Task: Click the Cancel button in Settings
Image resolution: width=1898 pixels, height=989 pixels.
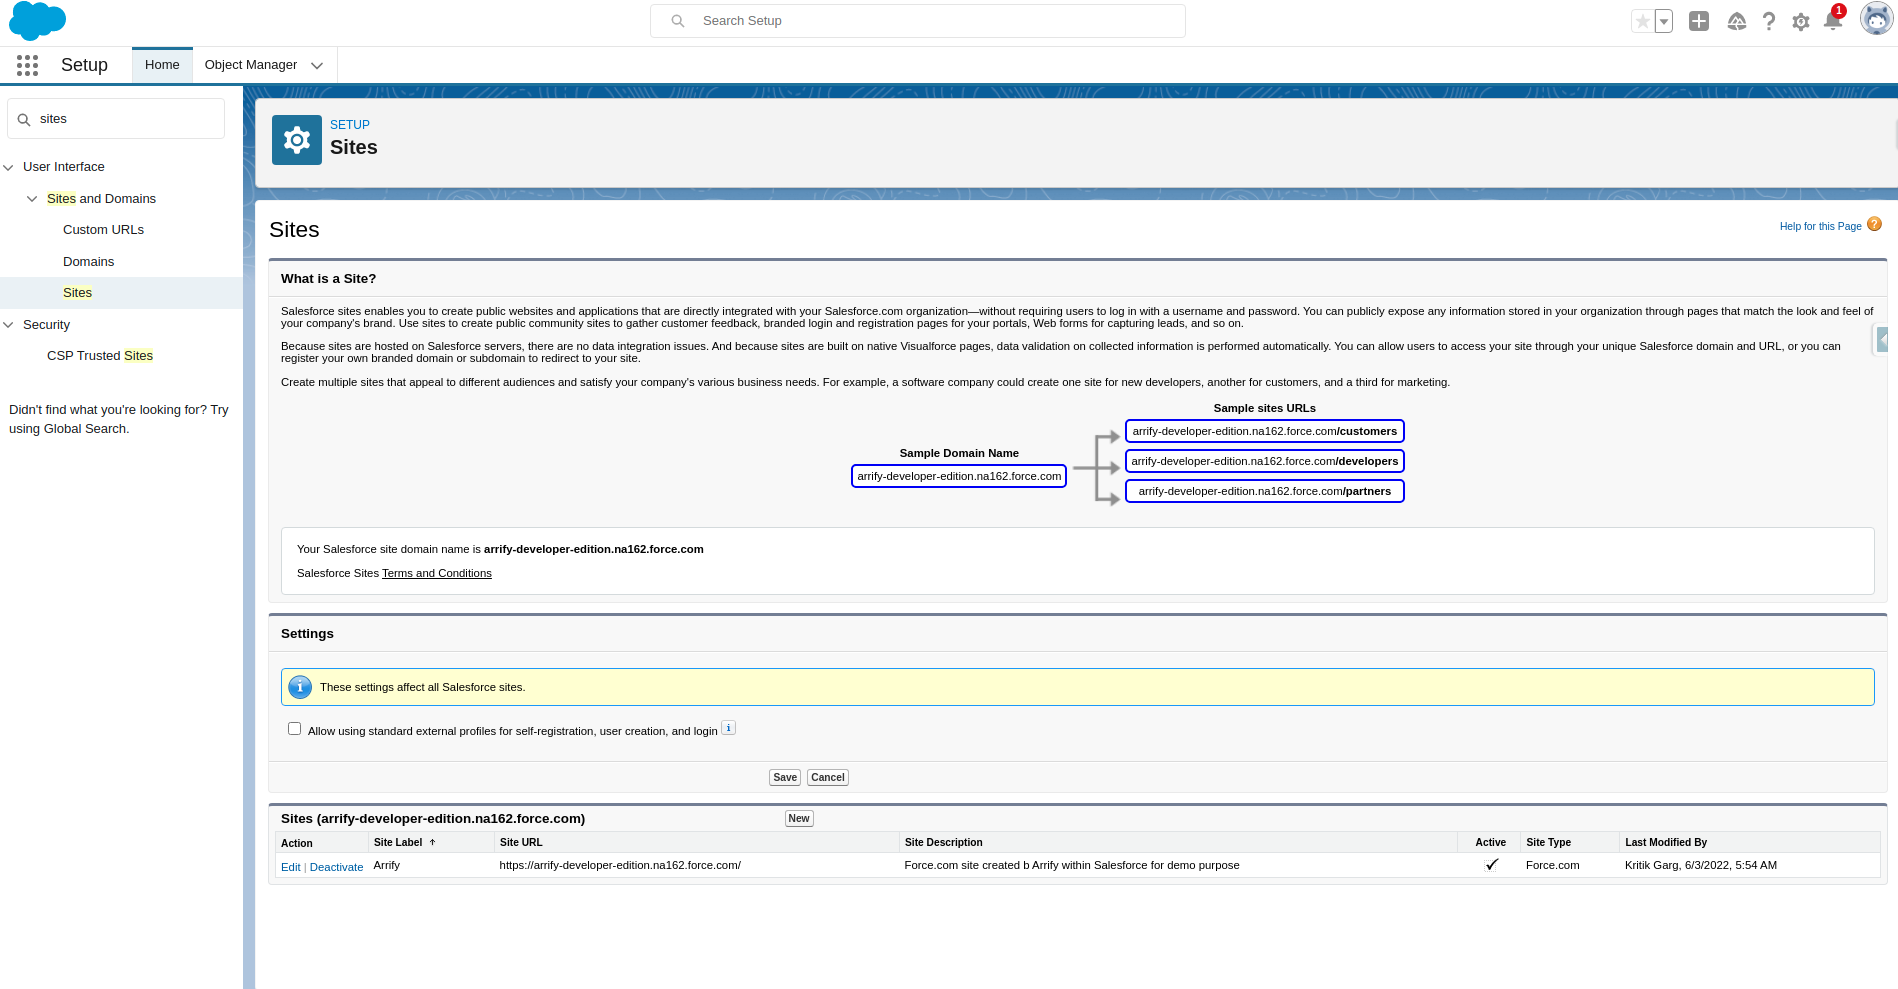Action: (x=828, y=777)
